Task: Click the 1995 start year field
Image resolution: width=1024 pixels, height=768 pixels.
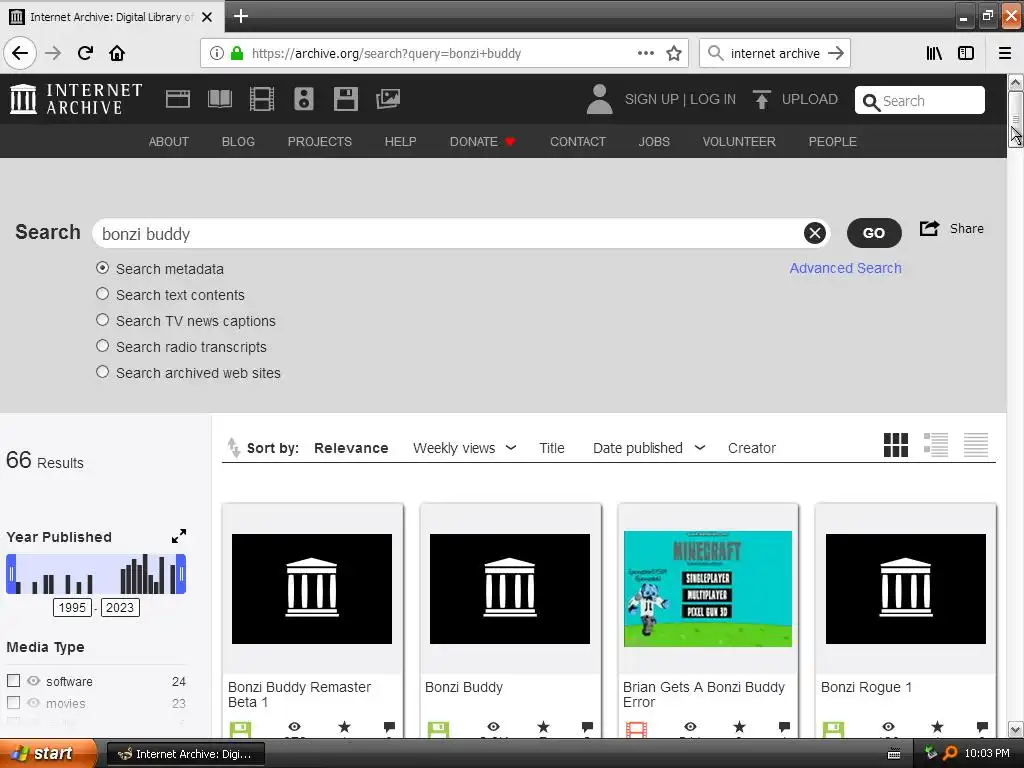Action: [72, 607]
